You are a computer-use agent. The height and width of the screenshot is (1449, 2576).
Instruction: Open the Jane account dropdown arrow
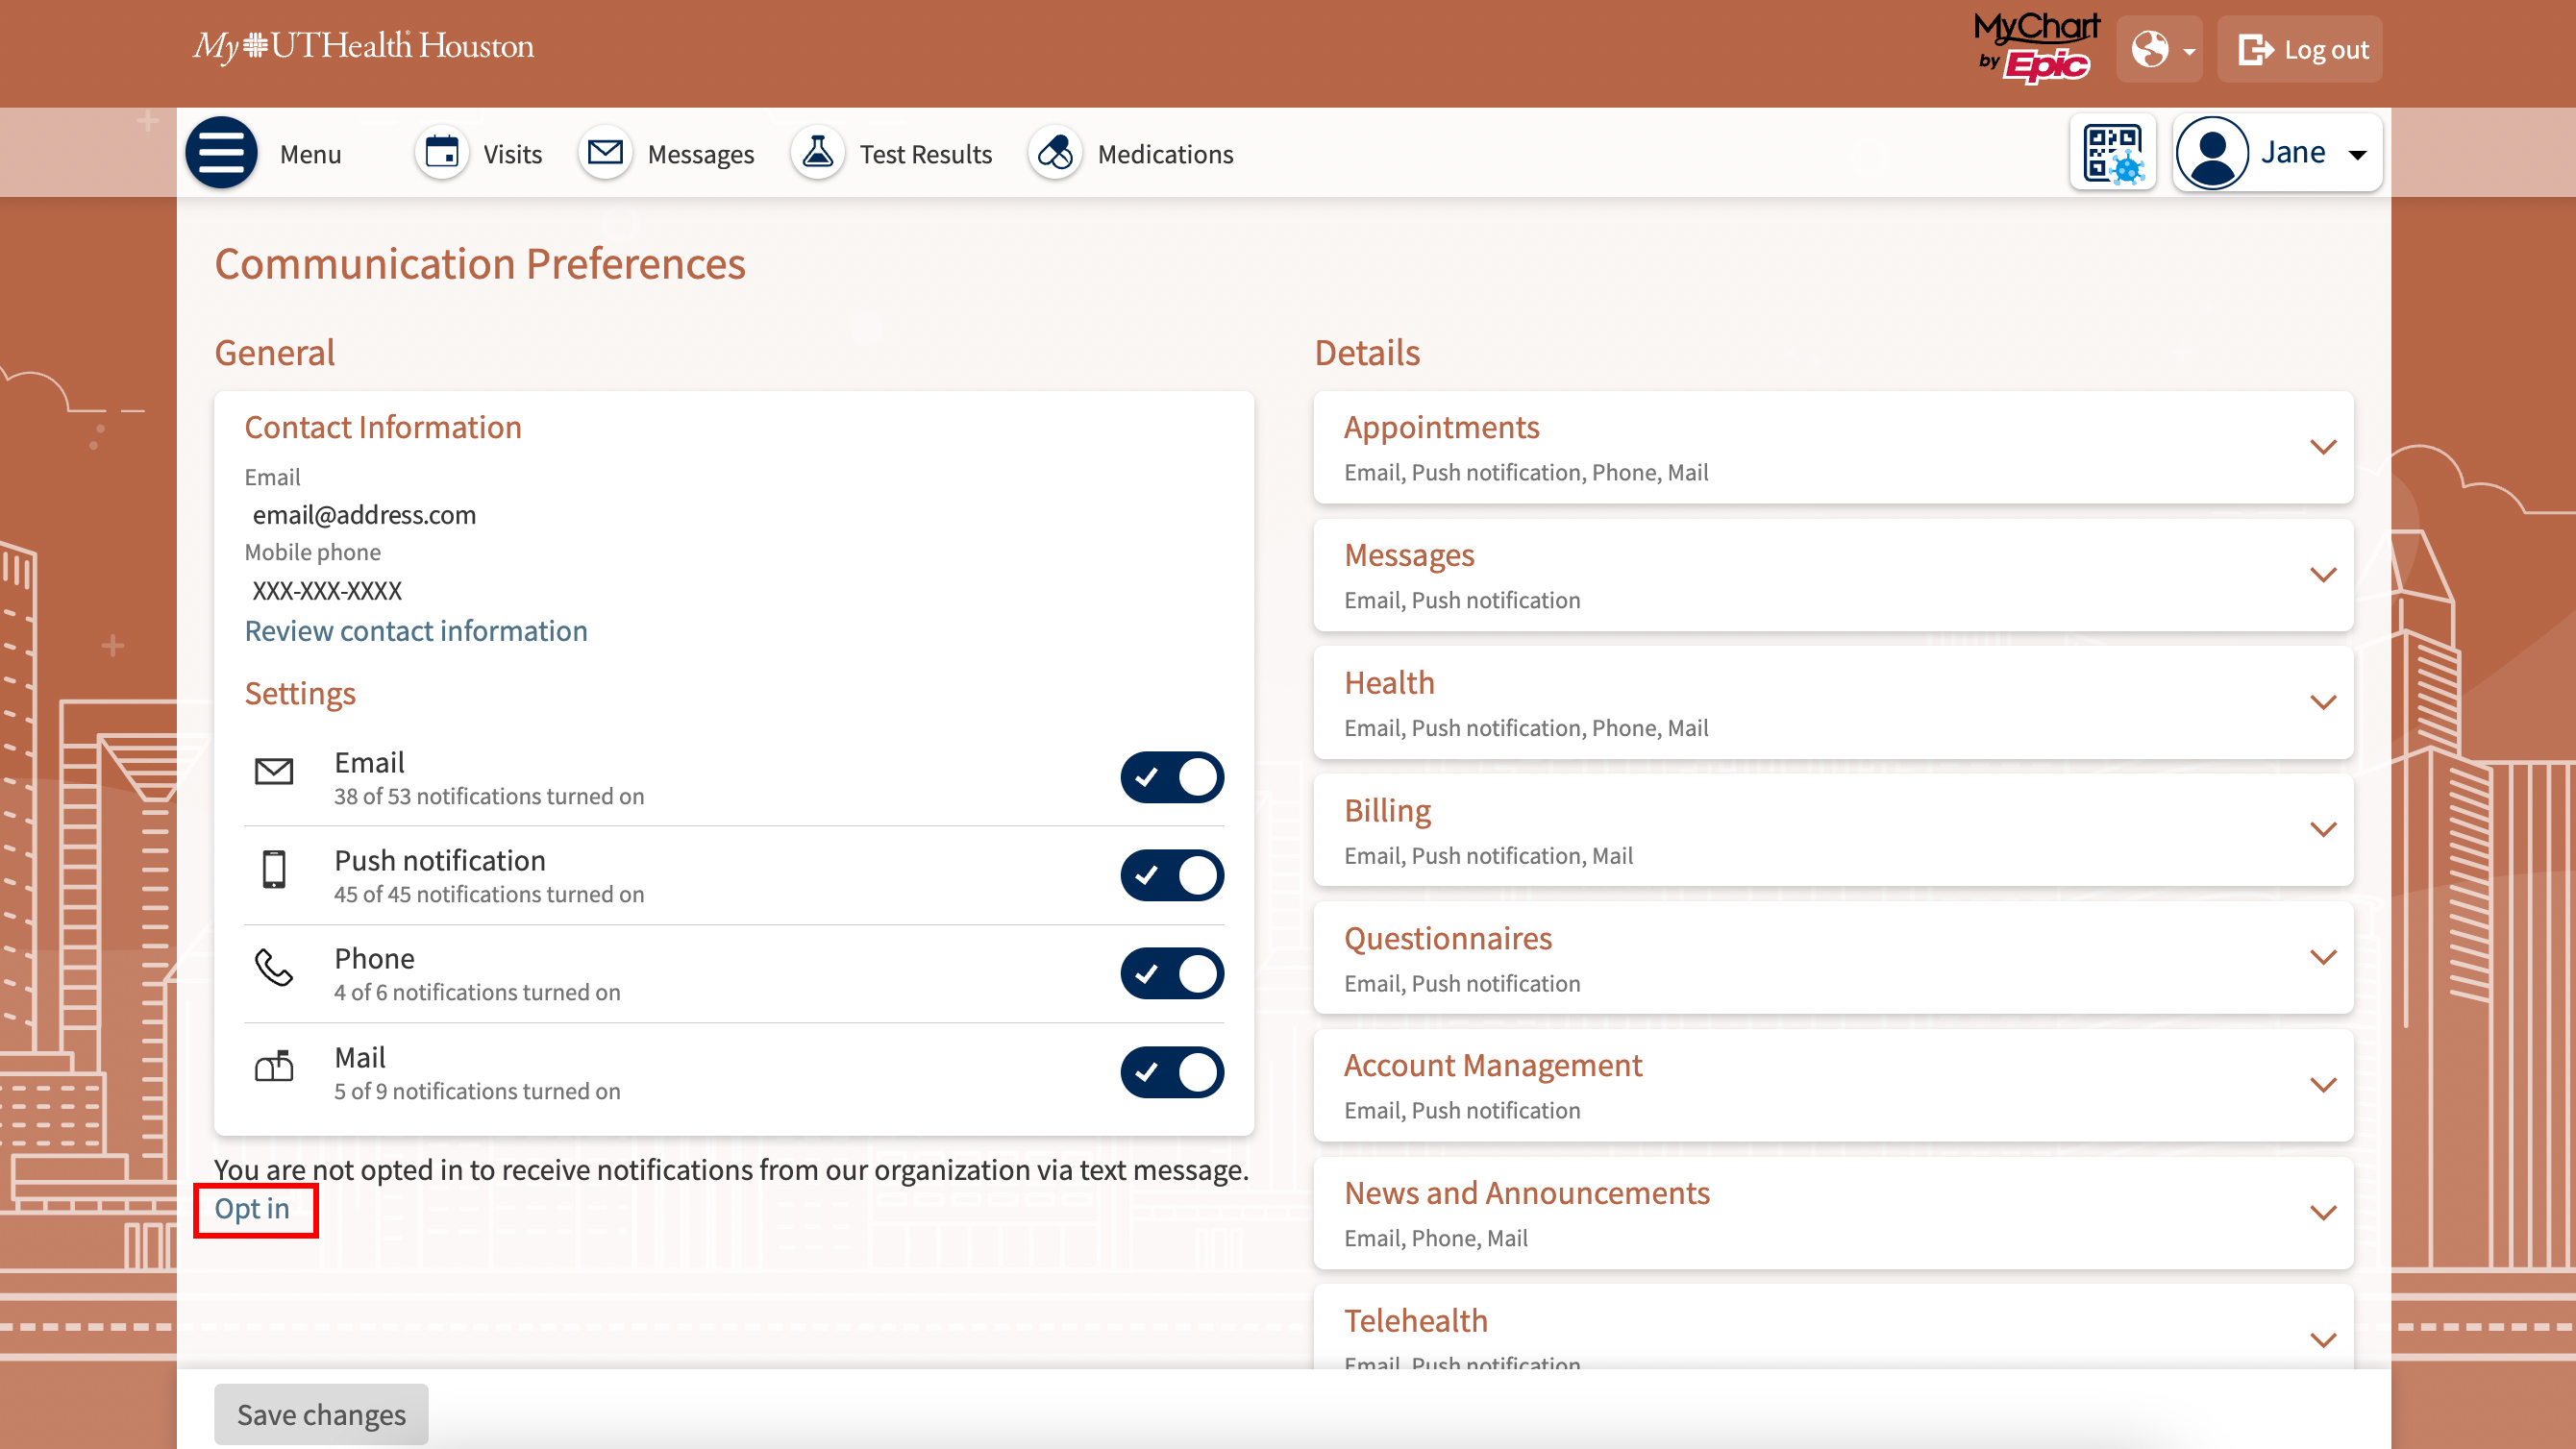(2357, 155)
